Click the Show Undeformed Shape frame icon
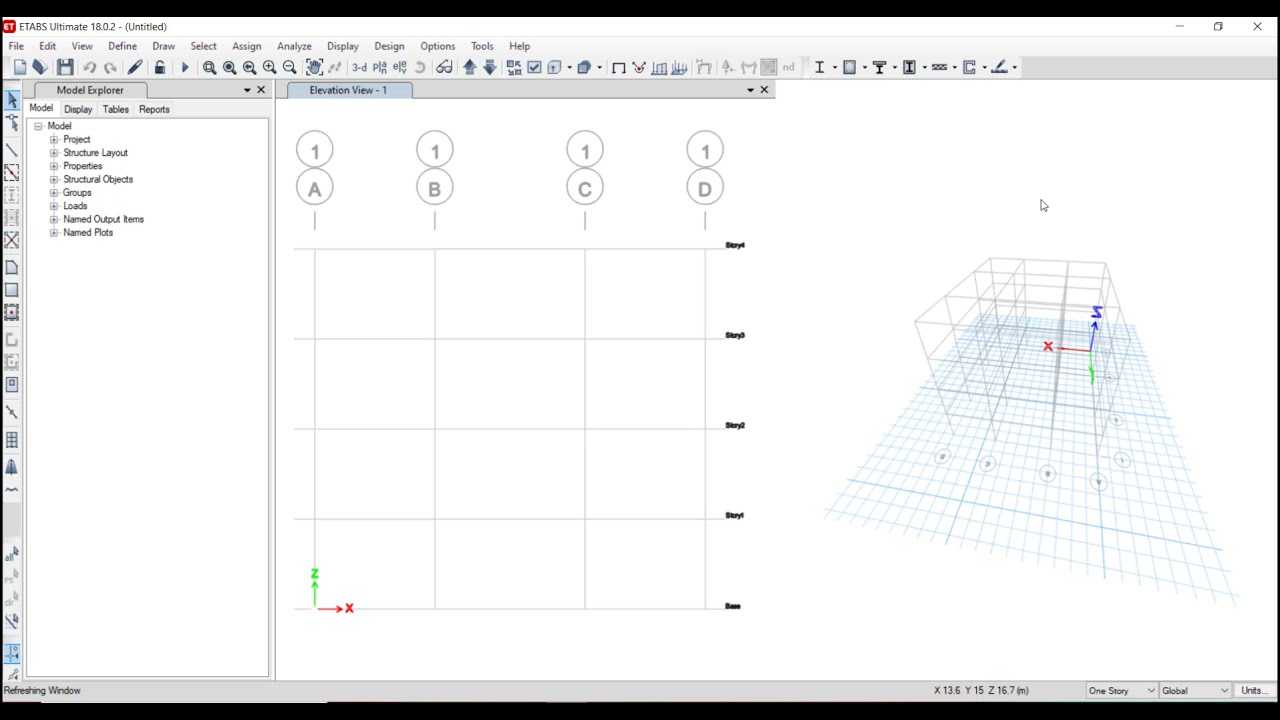Image resolution: width=1280 pixels, height=720 pixels. [619, 67]
